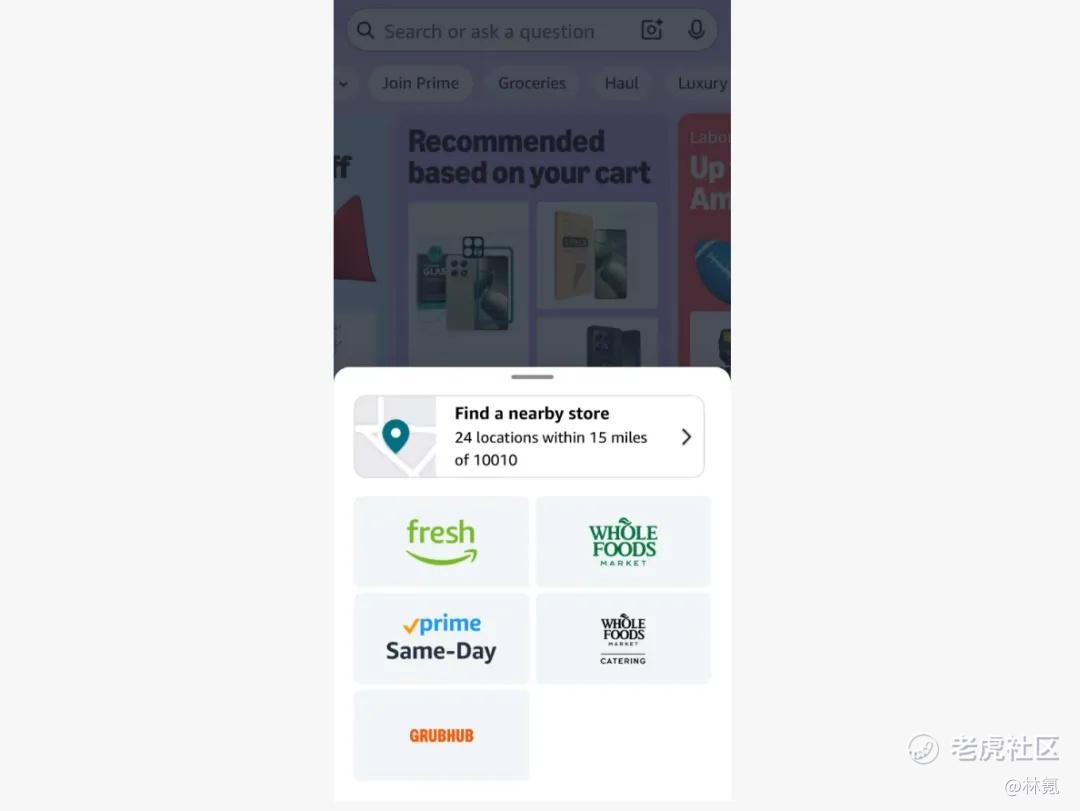Image resolution: width=1080 pixels, height=811 pixels.
Task: Open nearby store chevron arrow
Action: point(686,437)
